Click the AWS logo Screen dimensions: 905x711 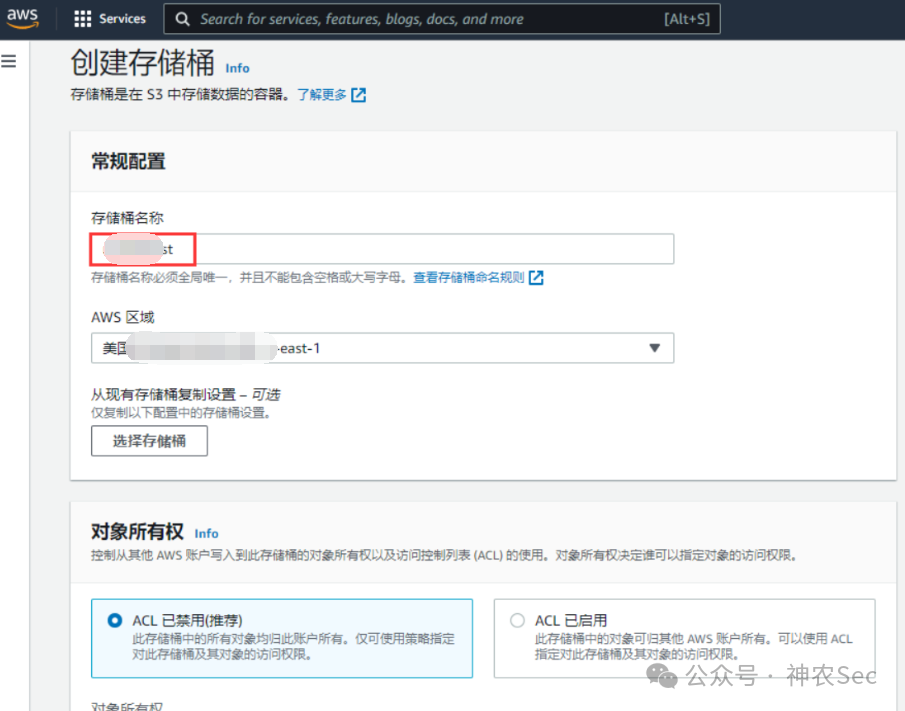[23, 18]
